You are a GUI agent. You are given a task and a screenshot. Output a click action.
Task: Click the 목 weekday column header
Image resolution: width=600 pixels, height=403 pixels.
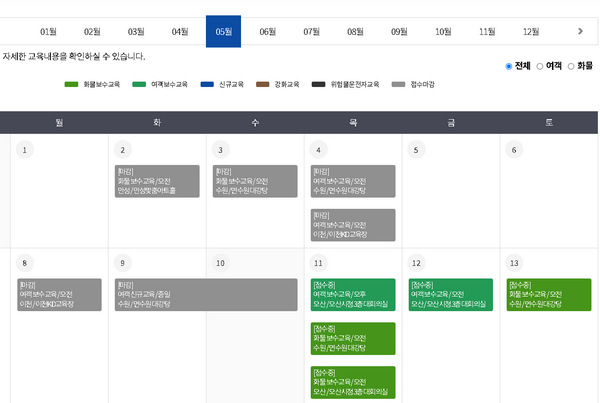point(353,122)
